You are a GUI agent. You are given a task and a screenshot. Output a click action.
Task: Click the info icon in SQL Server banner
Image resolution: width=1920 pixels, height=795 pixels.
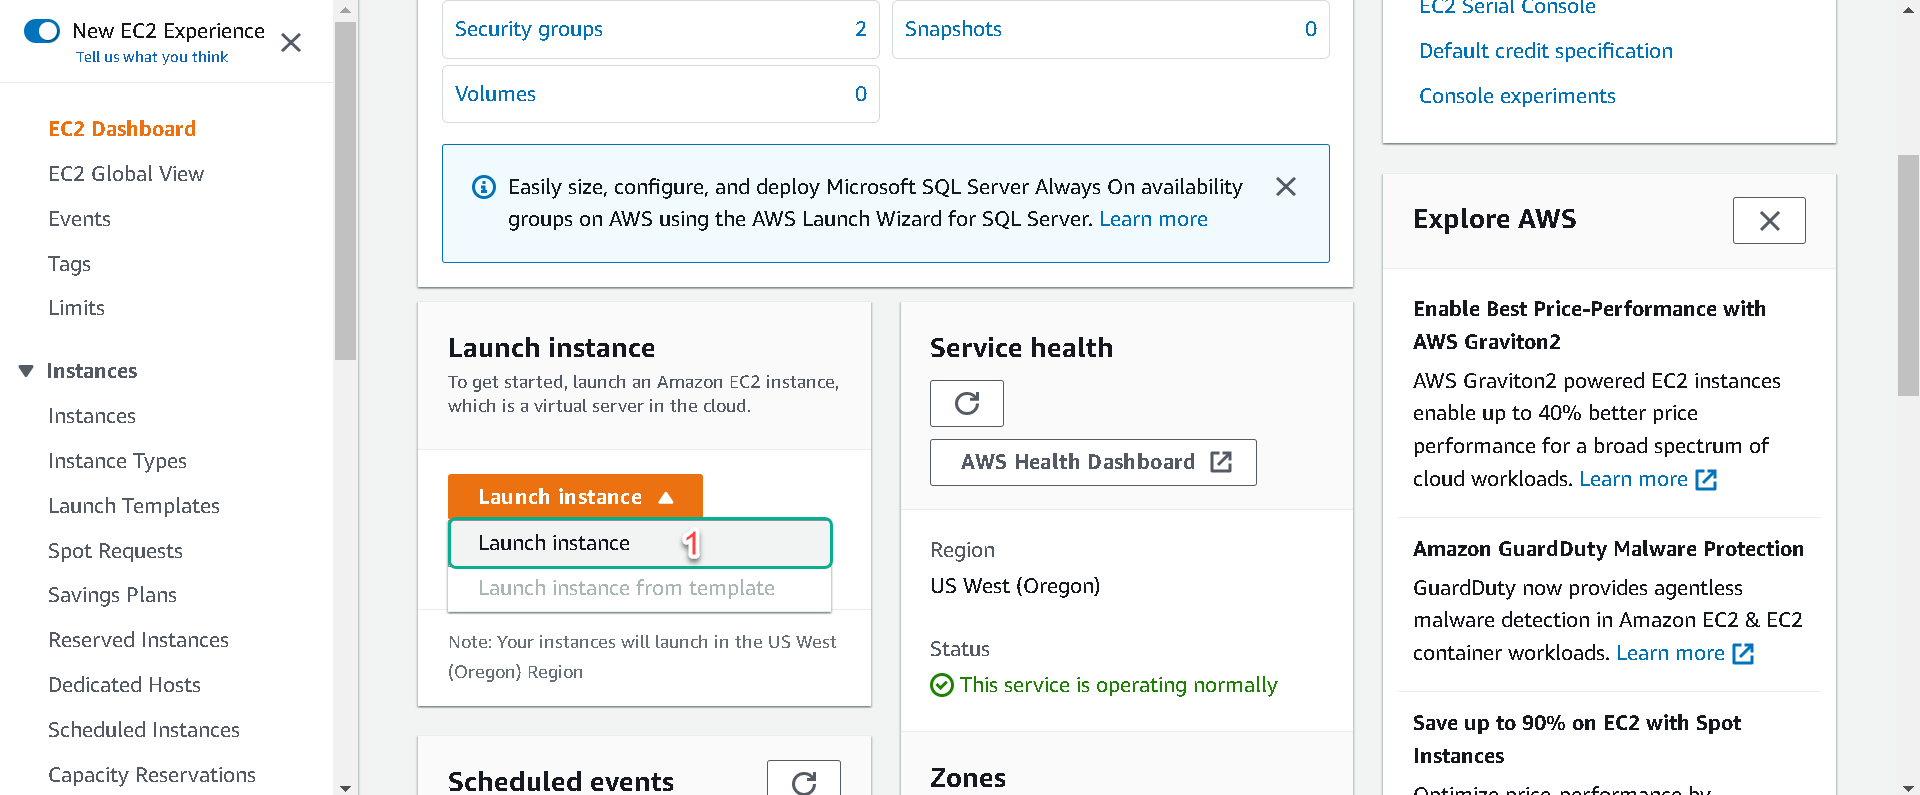click(x=483, y=187)
